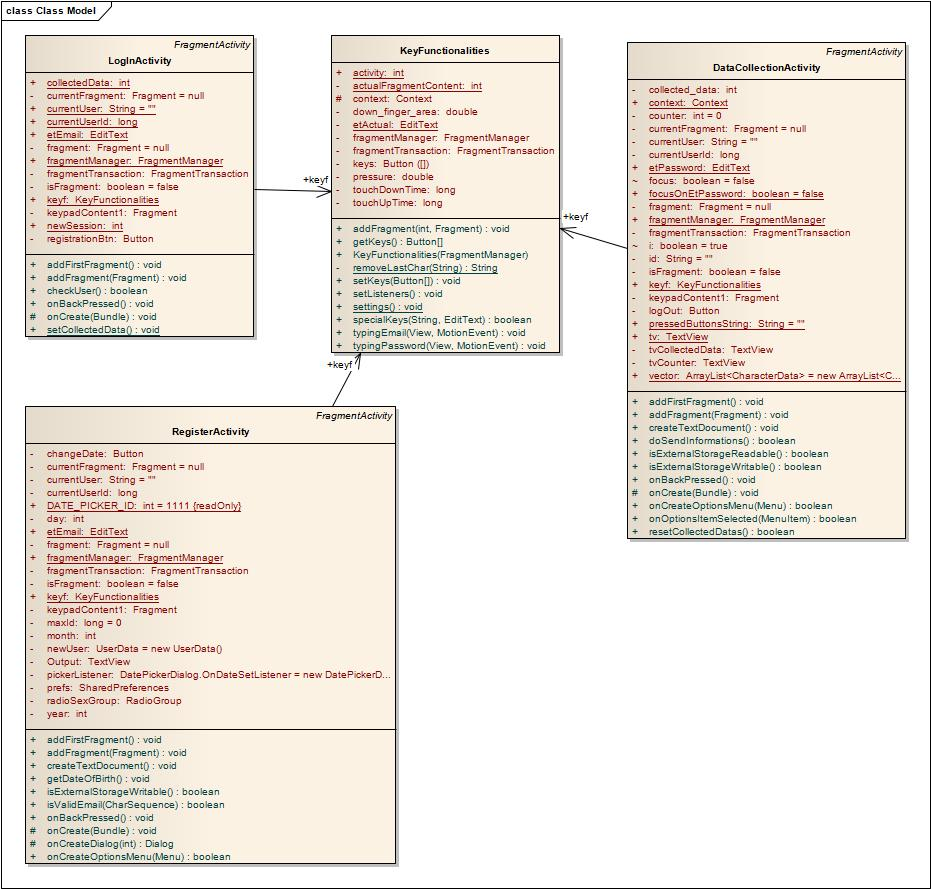Select 'Output: TextView' attribute
This screenshot has width=931, height=889.
pos(88,663)
